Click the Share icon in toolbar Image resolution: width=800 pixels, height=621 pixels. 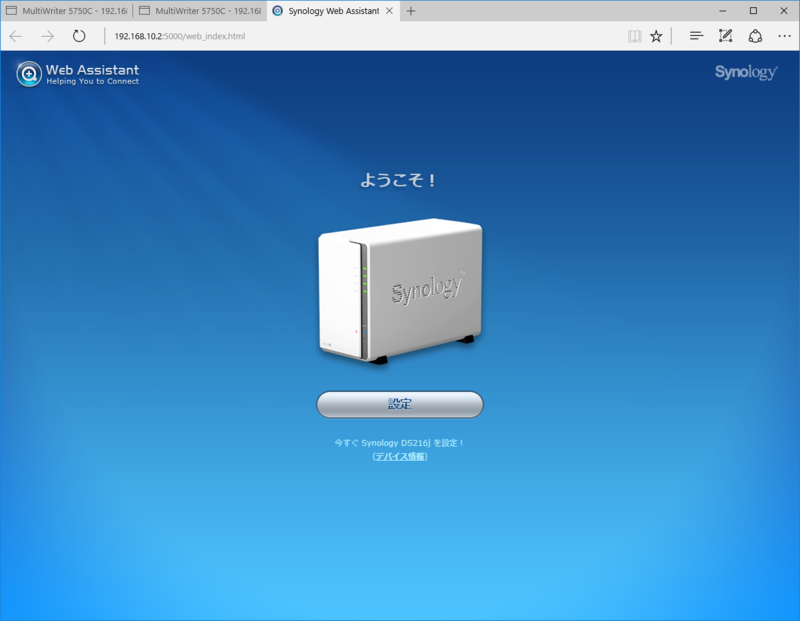[x=755, y=36]
